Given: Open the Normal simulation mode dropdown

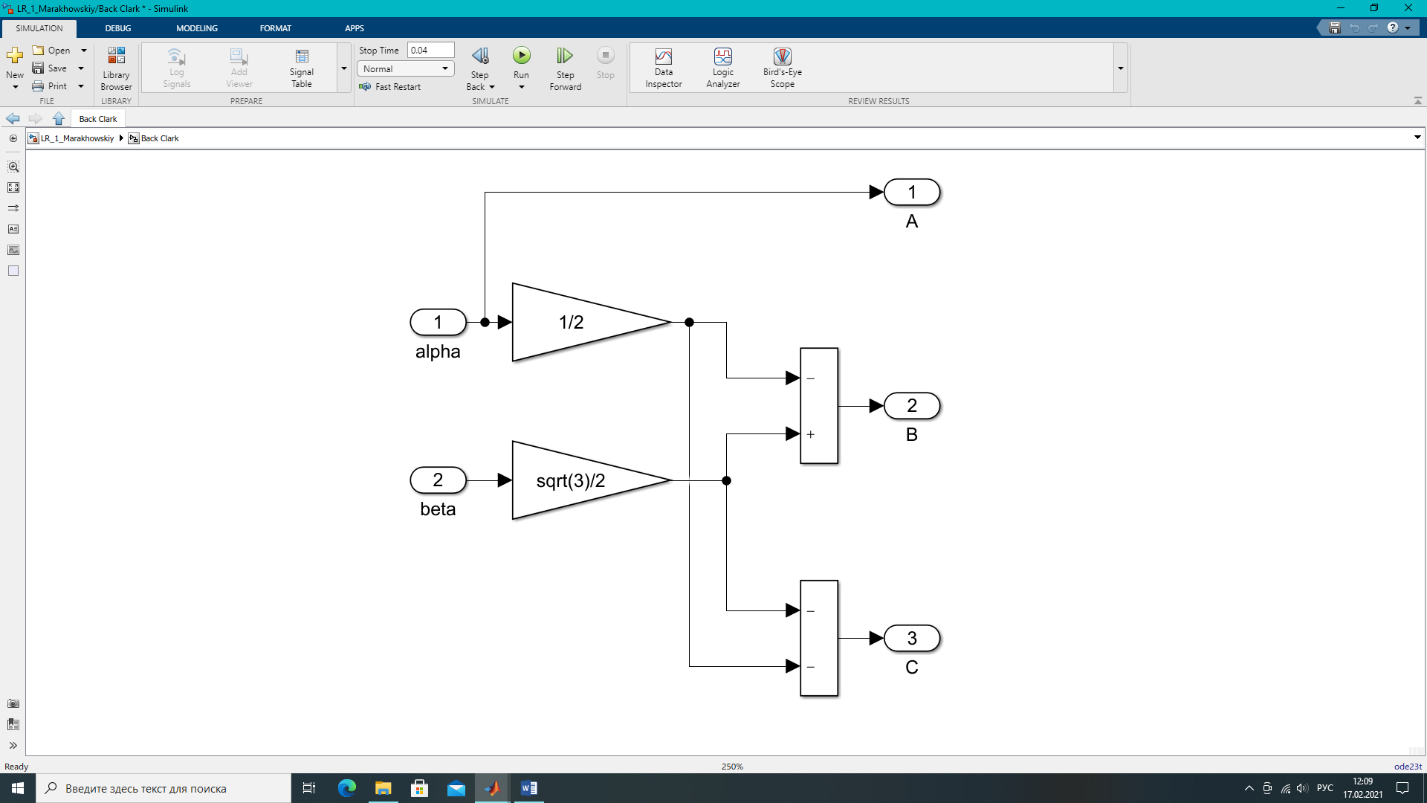Looking at the screenshot, I should pyautogui.click(x=405, y=69).
